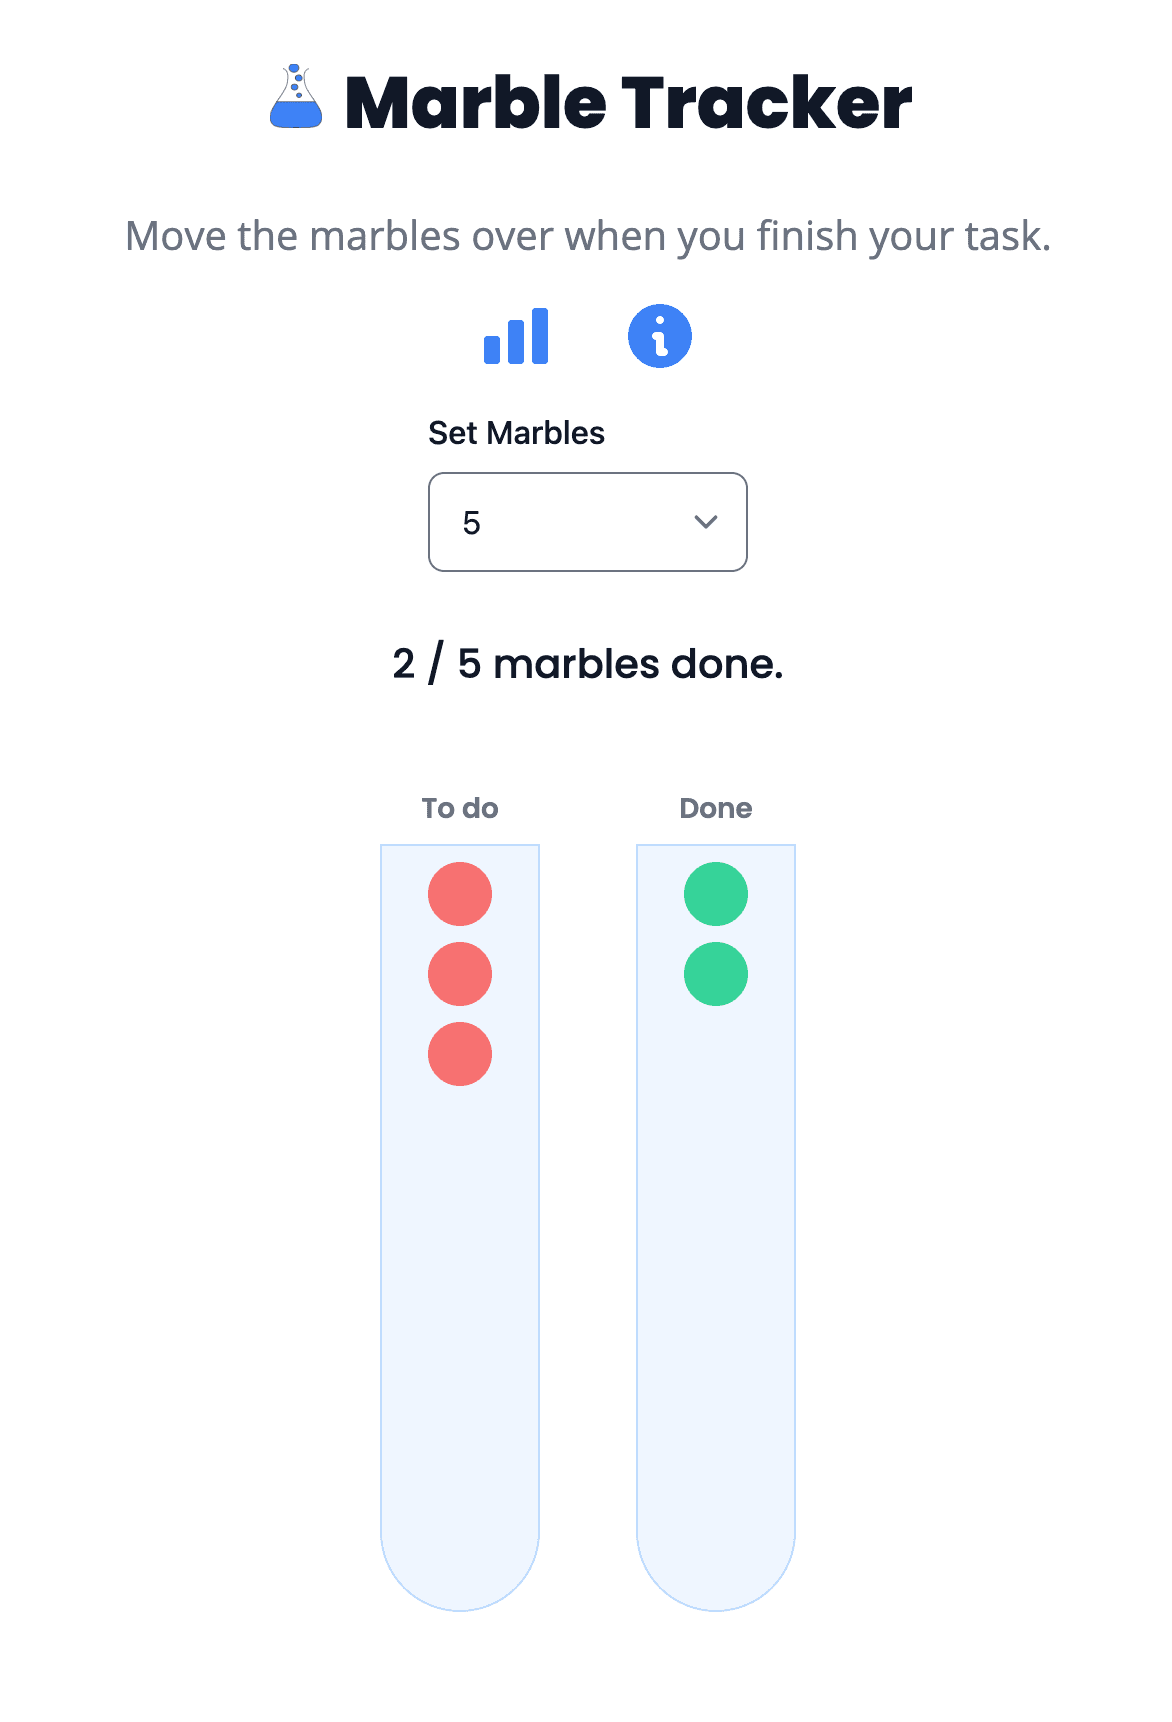Viewport: 1172px width, 1722px height.
Task: Select the lower green marble in Done
Action: [x=716, y=974]
